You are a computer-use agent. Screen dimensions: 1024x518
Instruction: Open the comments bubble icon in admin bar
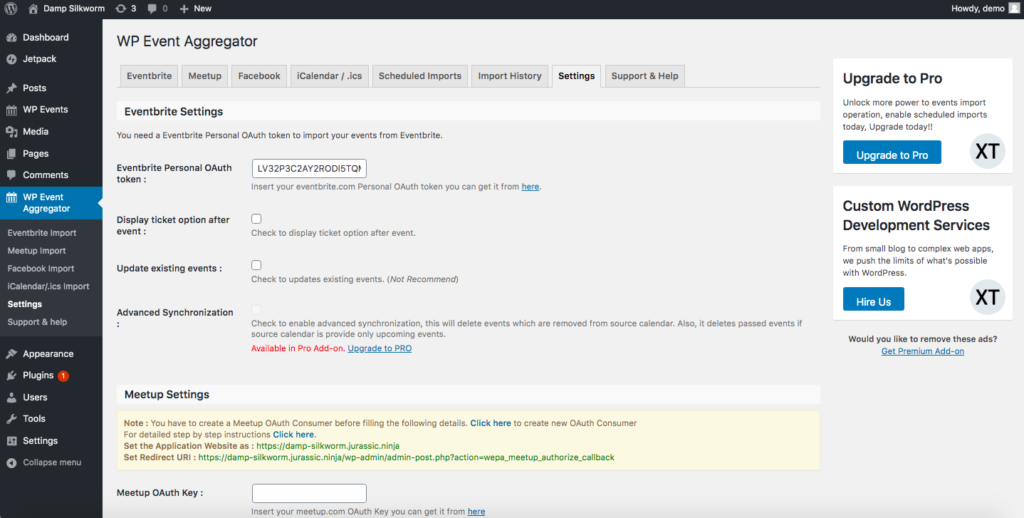pyautogui.click(x=152, y=8)
